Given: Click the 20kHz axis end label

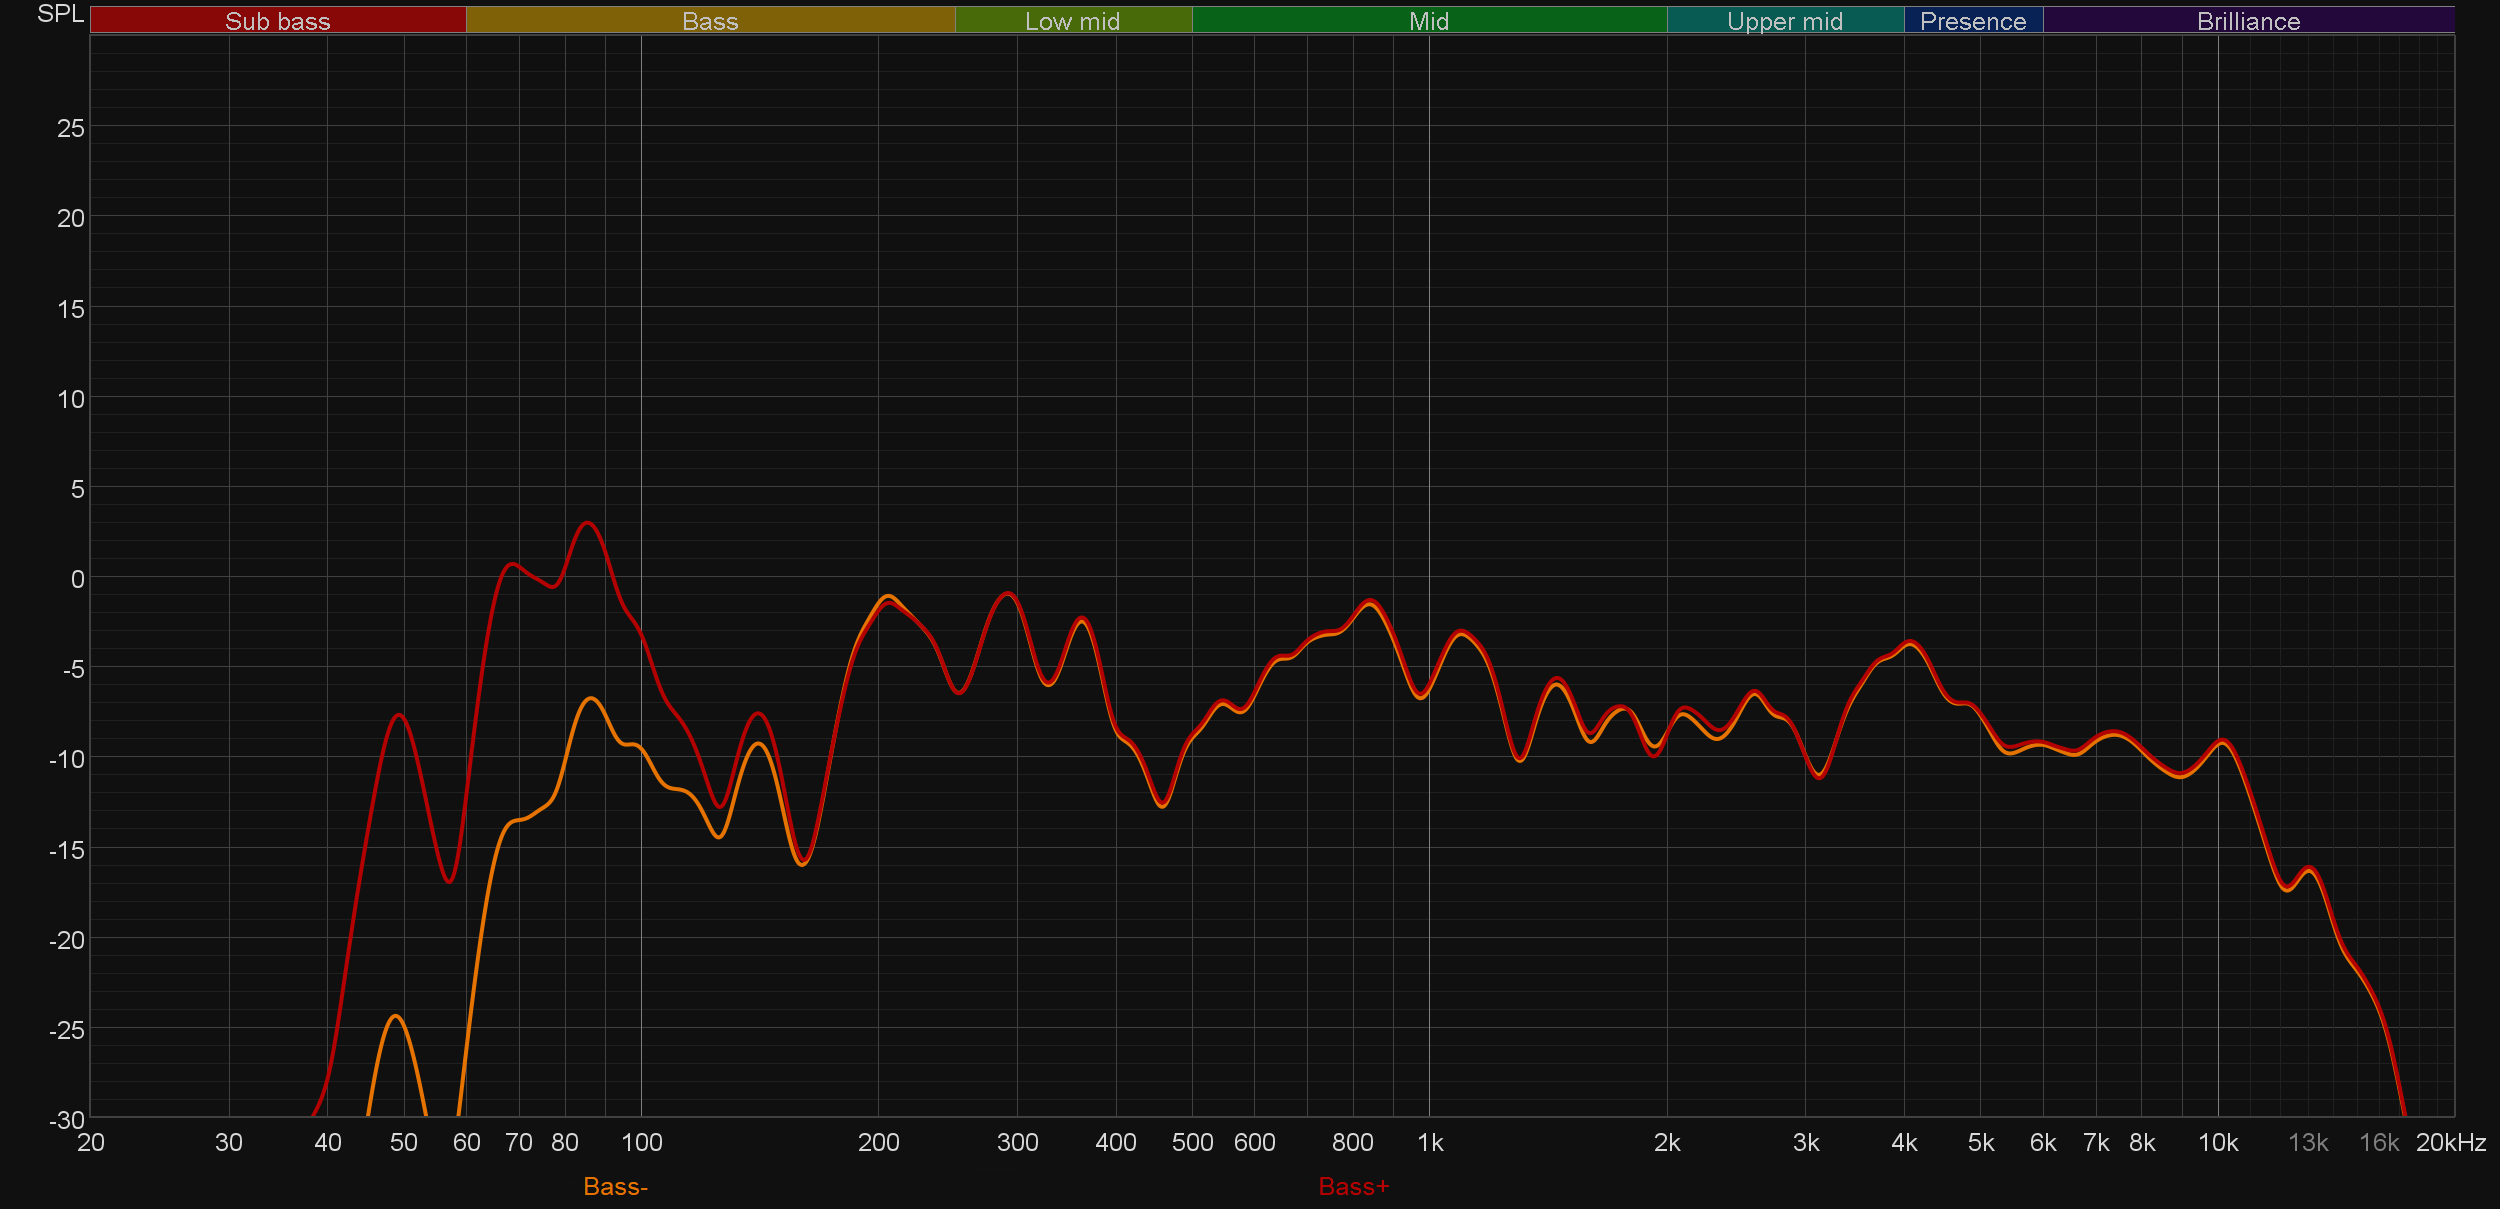Looking at the screenshot, I should [x=2450, y=1143].
